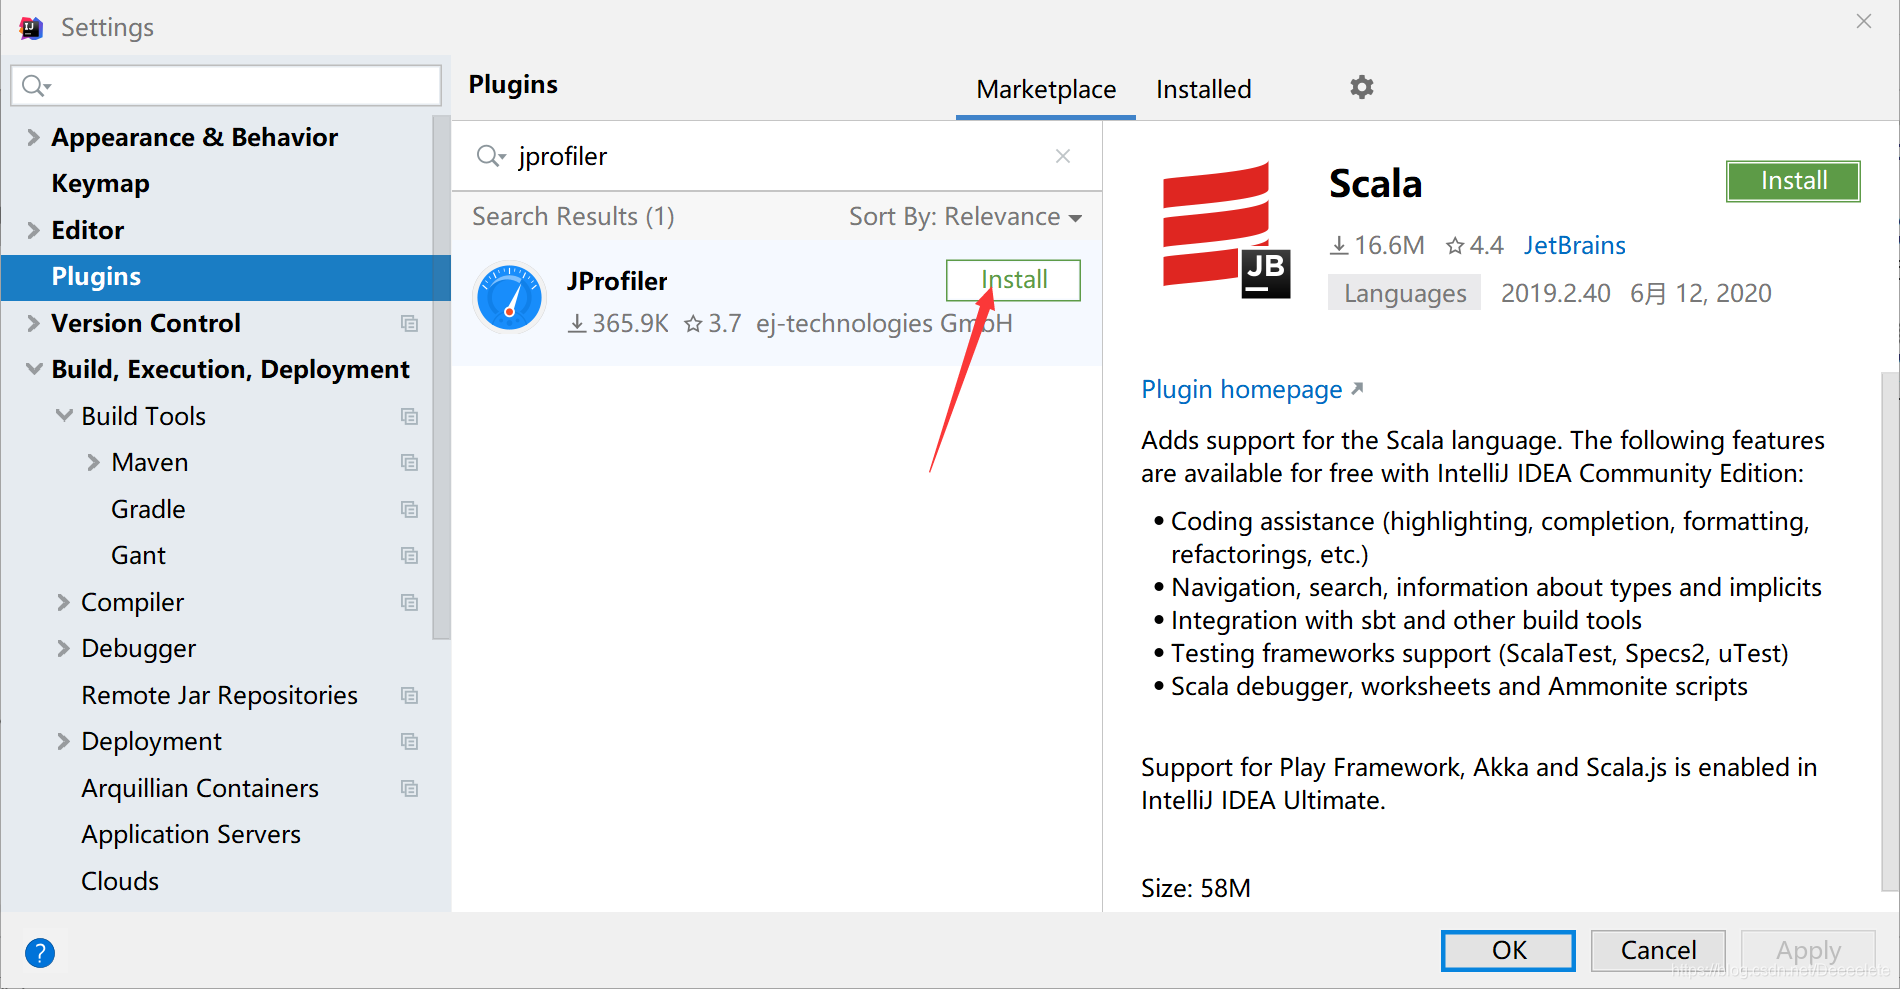Image resolution: width=1900 pixels, height=989 pixels.
Task: Focus the settings search field
Action: click(x=226, y=86)
